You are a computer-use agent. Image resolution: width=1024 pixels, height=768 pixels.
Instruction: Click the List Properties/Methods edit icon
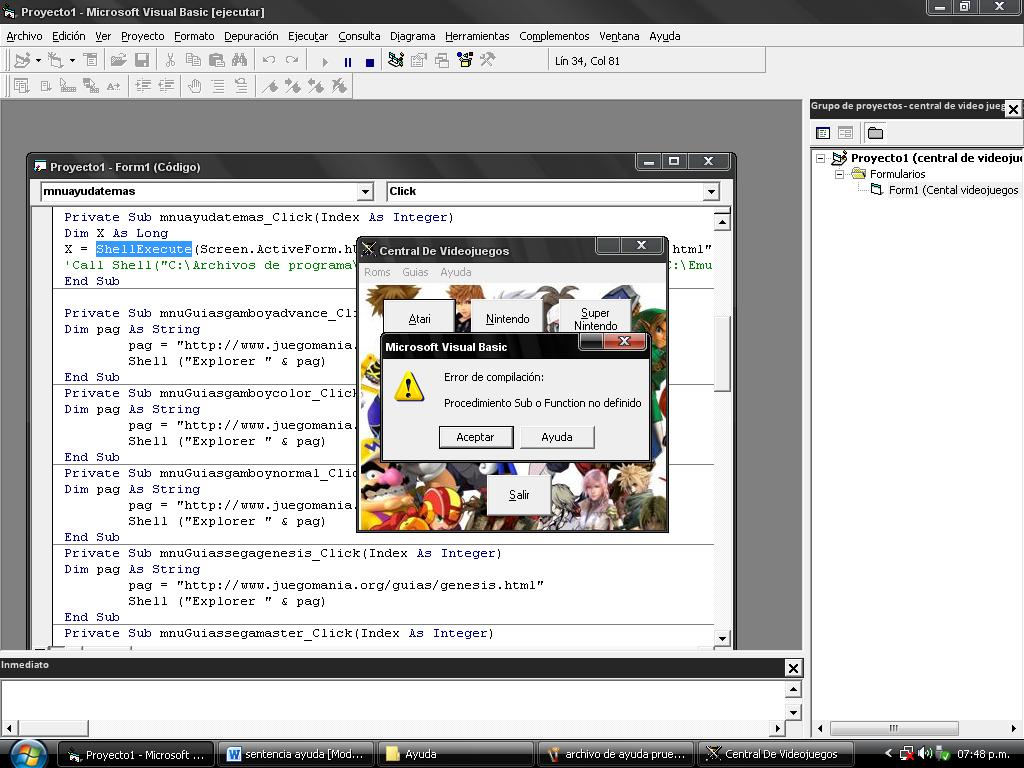coord(22,86)
